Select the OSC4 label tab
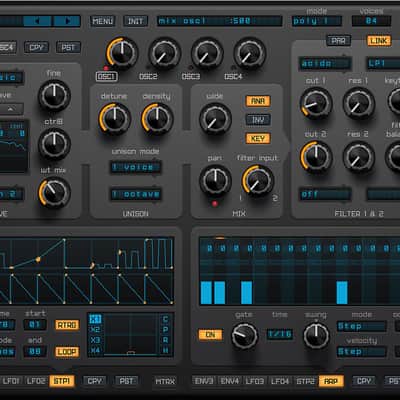 click(x=233, y=77)
